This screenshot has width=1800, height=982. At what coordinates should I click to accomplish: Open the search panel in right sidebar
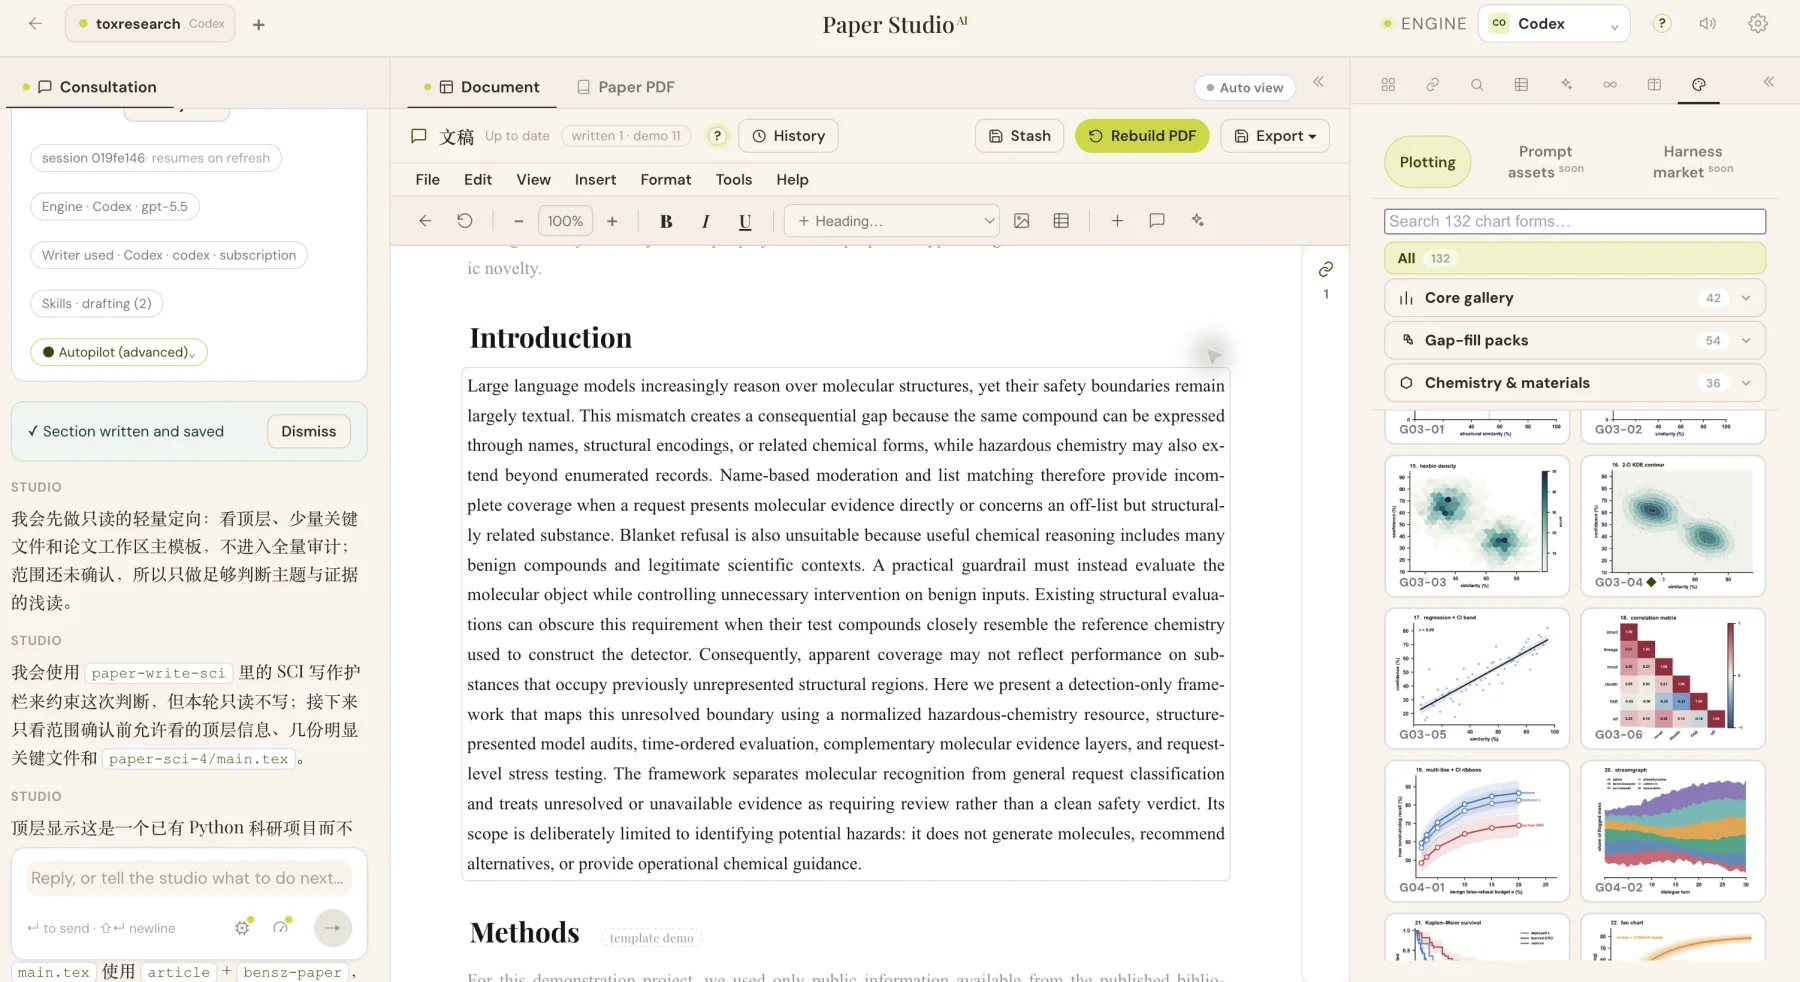pos(1477,85)
